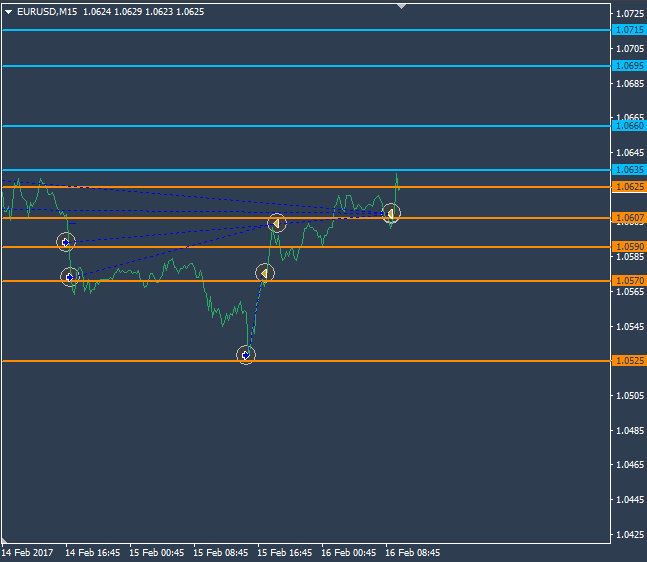Select the orange horizontal line at 1.0625
This screenshot has width=647, height=562.
tap(306, 187)
